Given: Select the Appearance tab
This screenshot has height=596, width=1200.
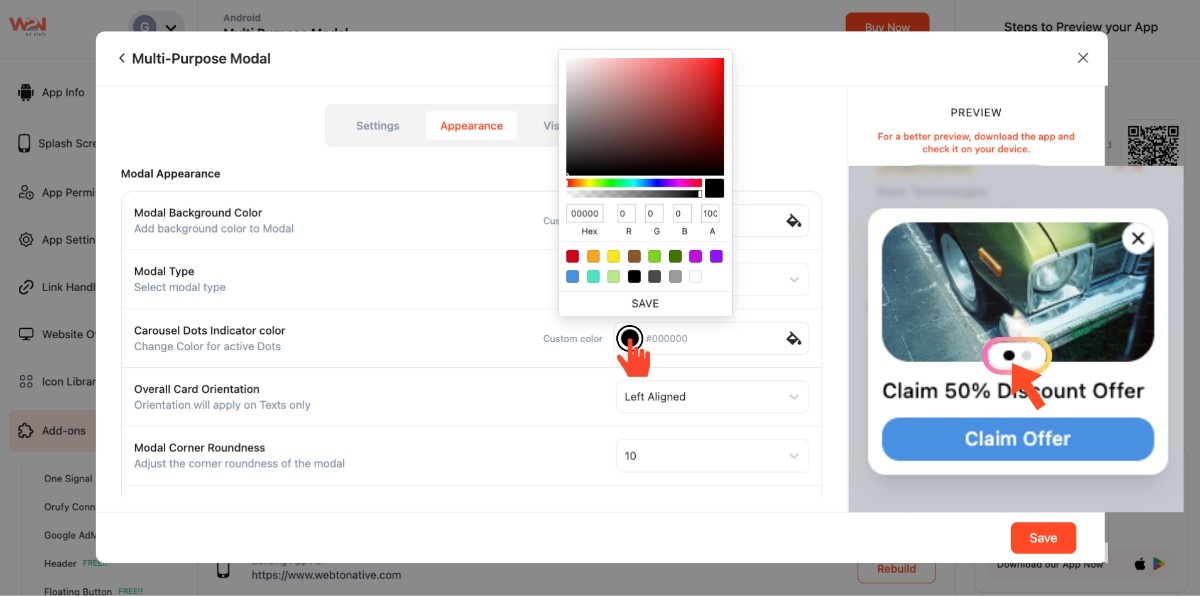Looking at the screenshot, I should (471, 126).
